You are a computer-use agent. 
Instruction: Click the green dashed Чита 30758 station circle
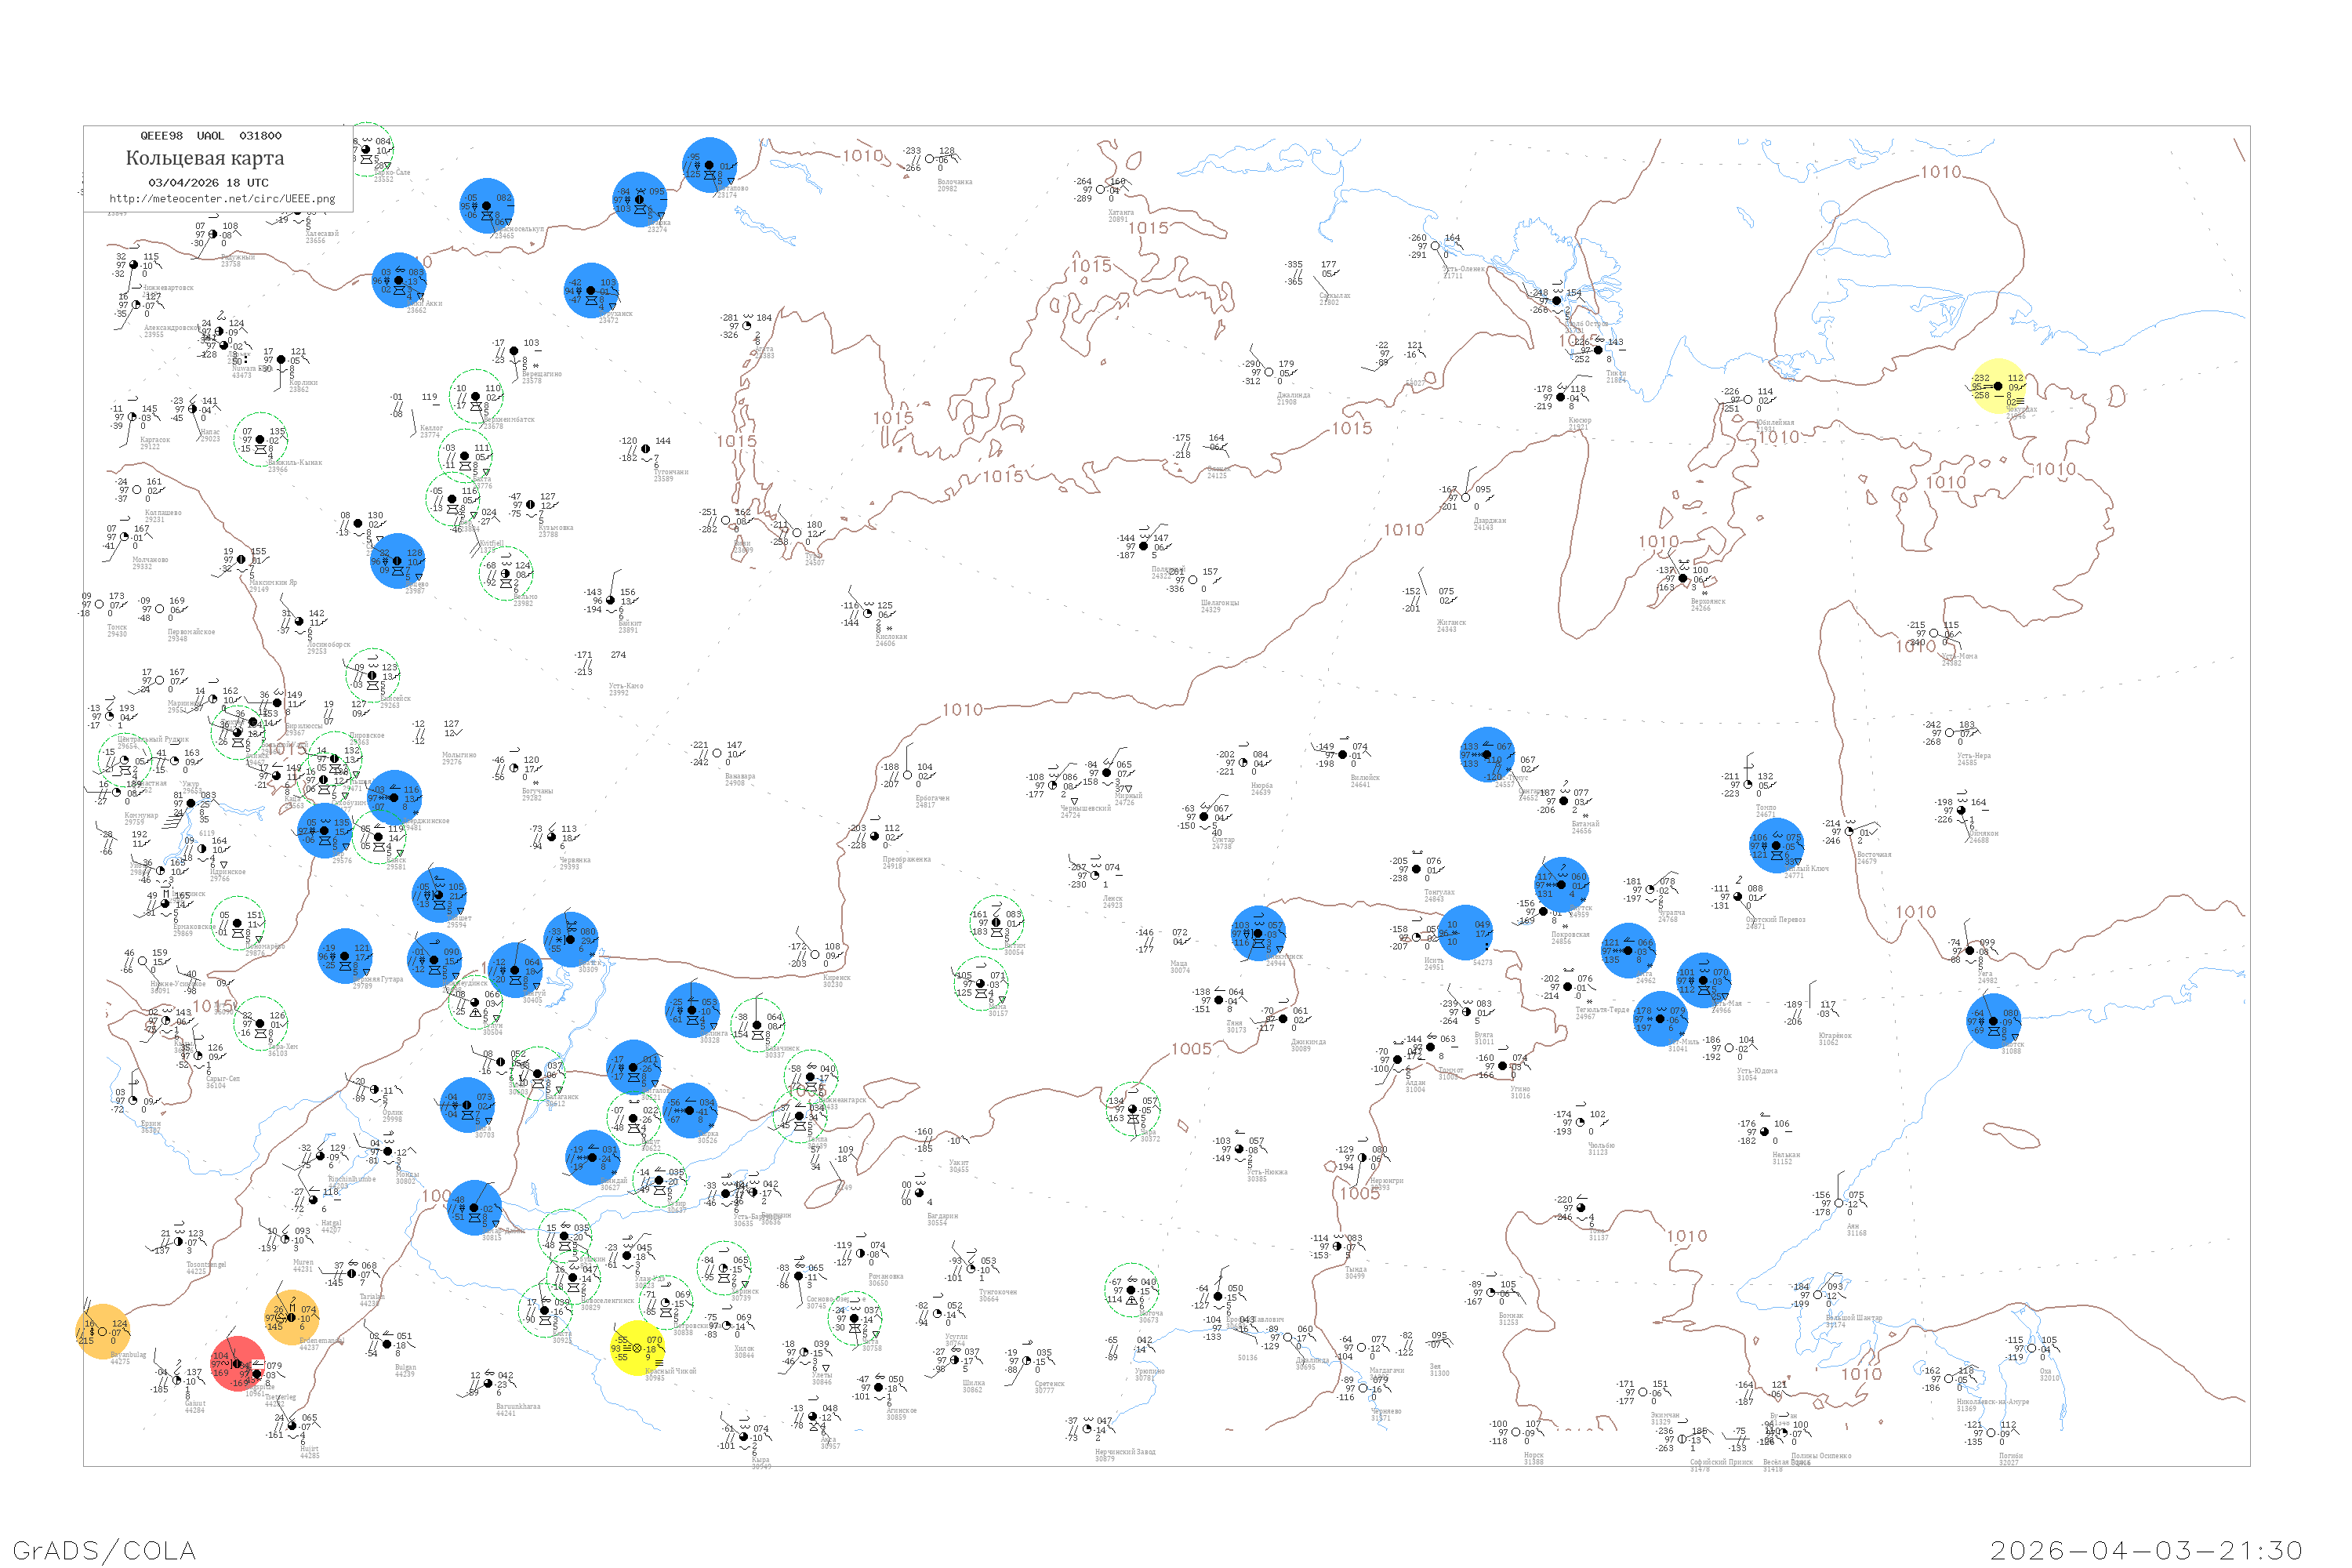856,1318
